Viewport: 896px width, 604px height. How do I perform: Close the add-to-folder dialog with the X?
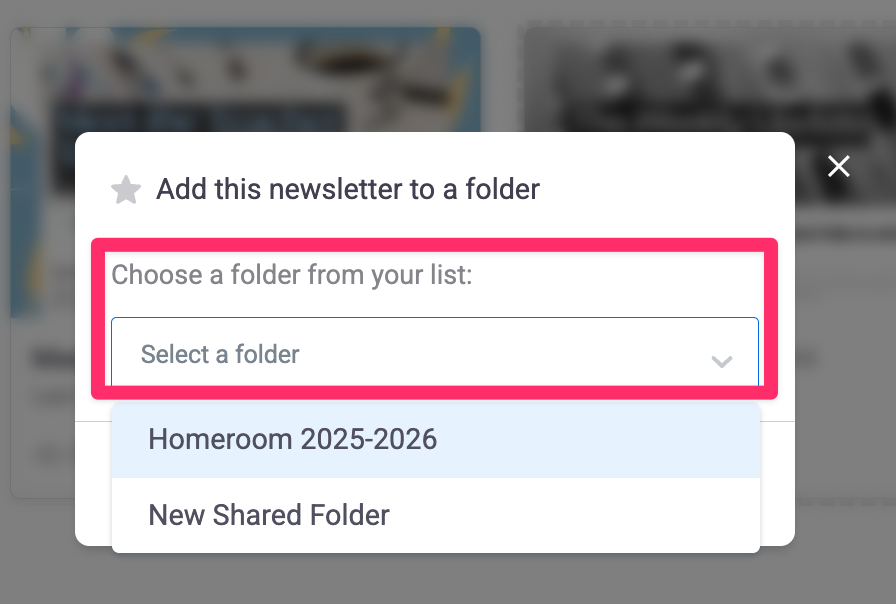point(838,167)
